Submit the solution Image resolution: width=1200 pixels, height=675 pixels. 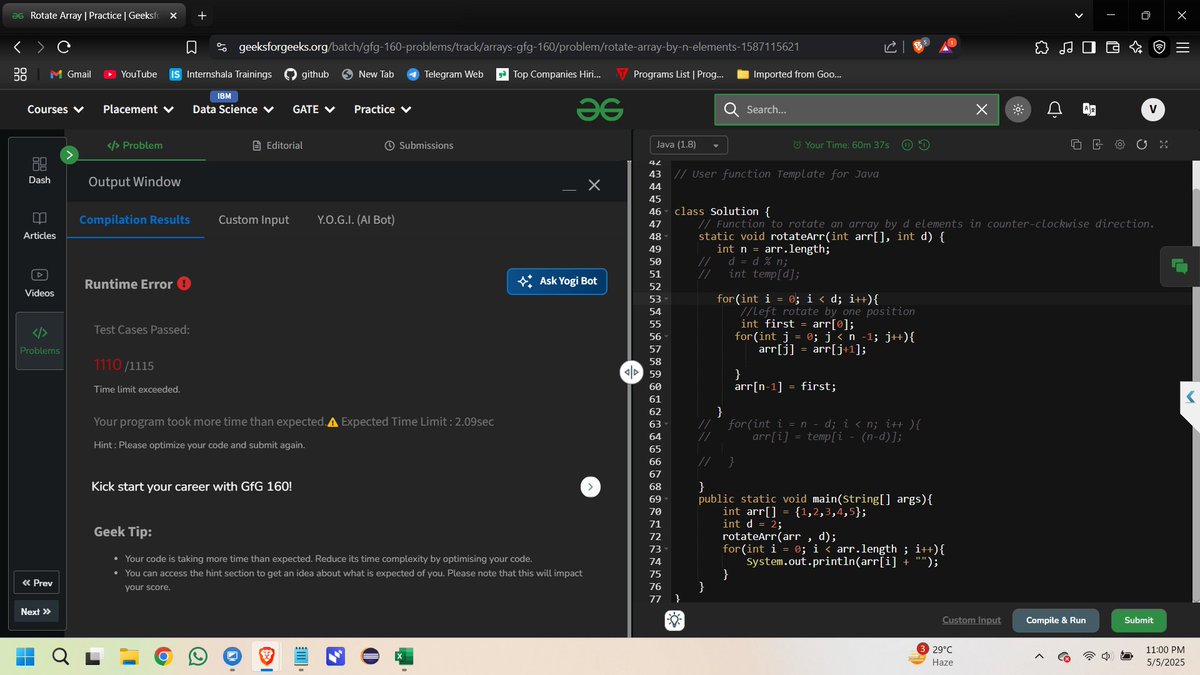(x=1138, y=620)
